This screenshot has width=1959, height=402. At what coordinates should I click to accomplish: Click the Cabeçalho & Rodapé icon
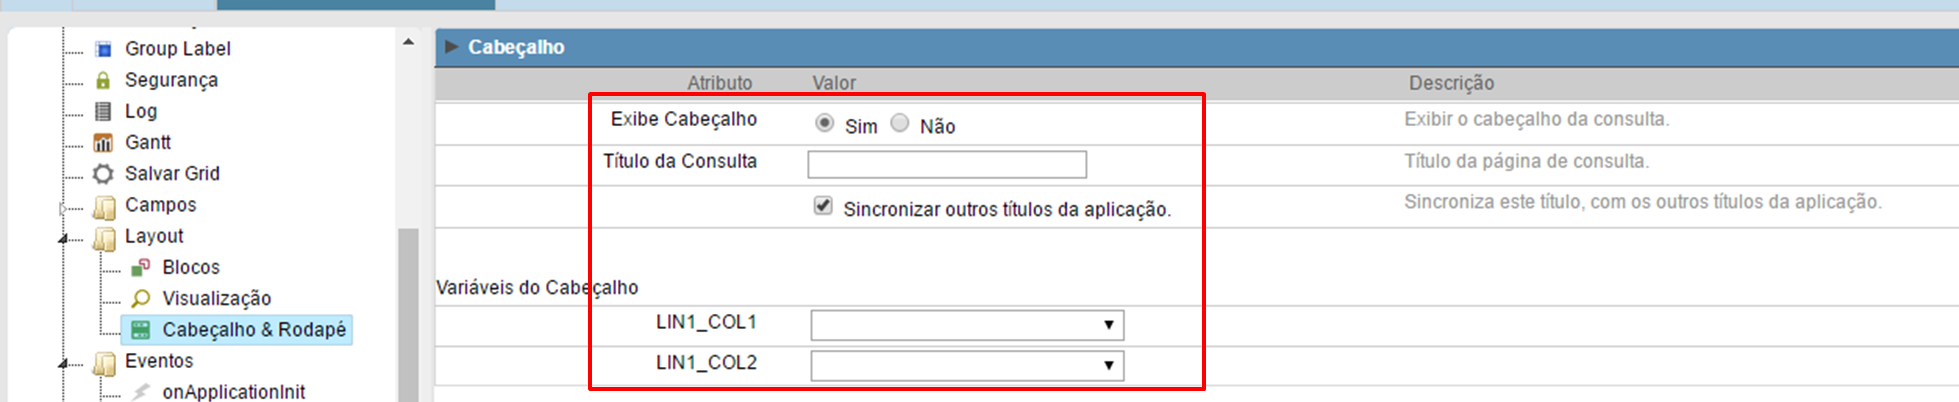141,330
